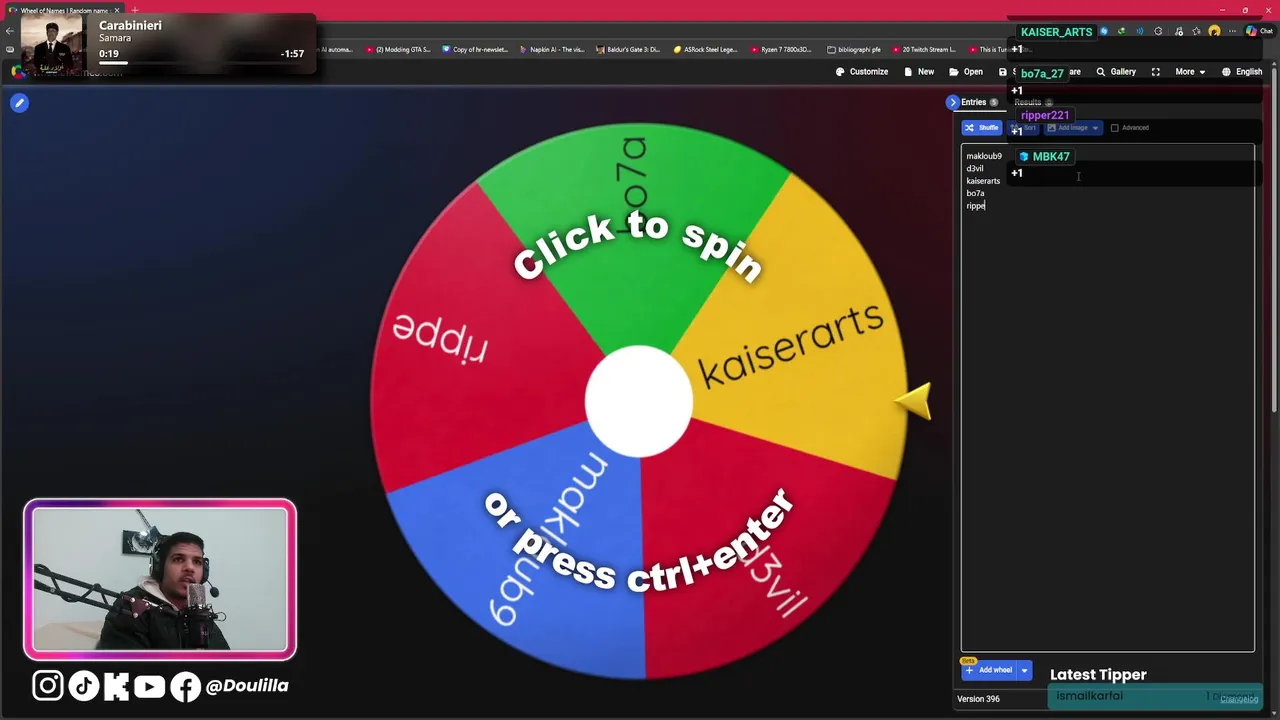The image size is (1280, 720).
Task: Open the Add wheel dropdown arrow
Action: (1024, 670)
